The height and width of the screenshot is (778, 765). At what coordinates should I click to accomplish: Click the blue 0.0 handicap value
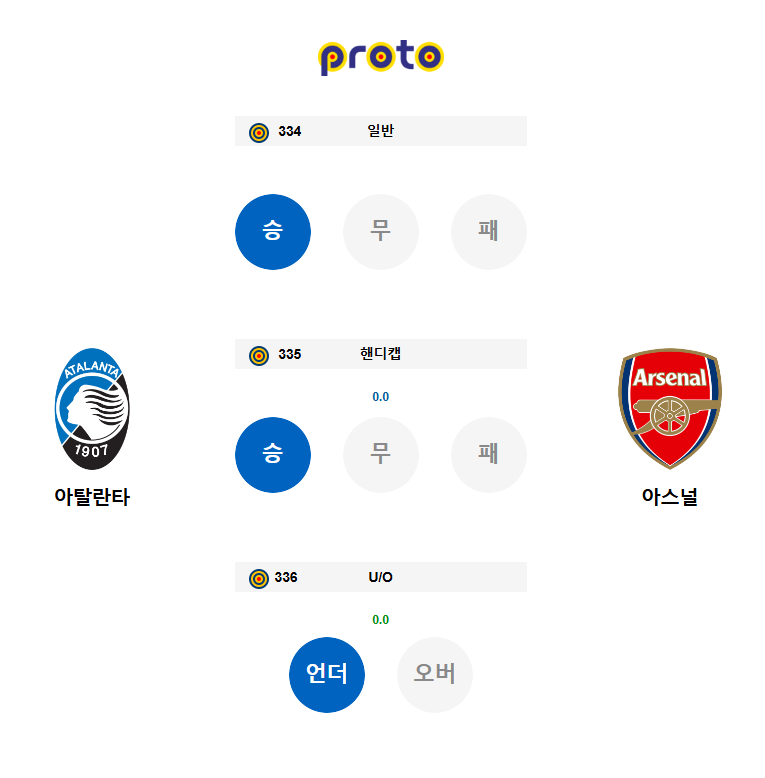[381, 396]
